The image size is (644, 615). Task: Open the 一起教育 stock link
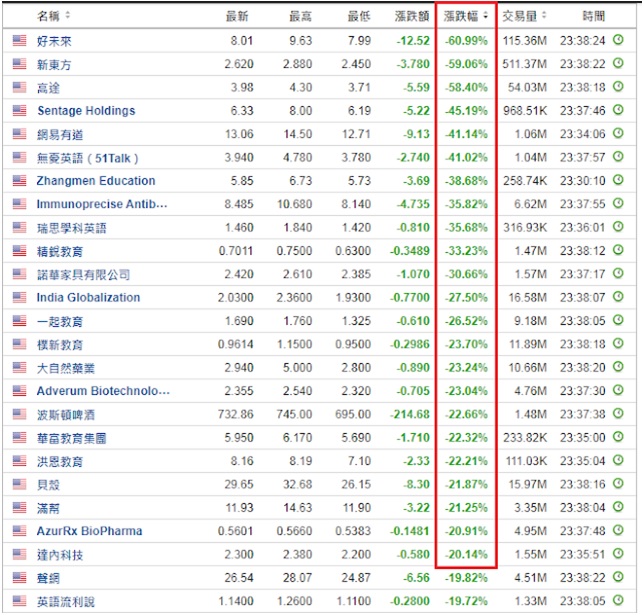[60, 321]
